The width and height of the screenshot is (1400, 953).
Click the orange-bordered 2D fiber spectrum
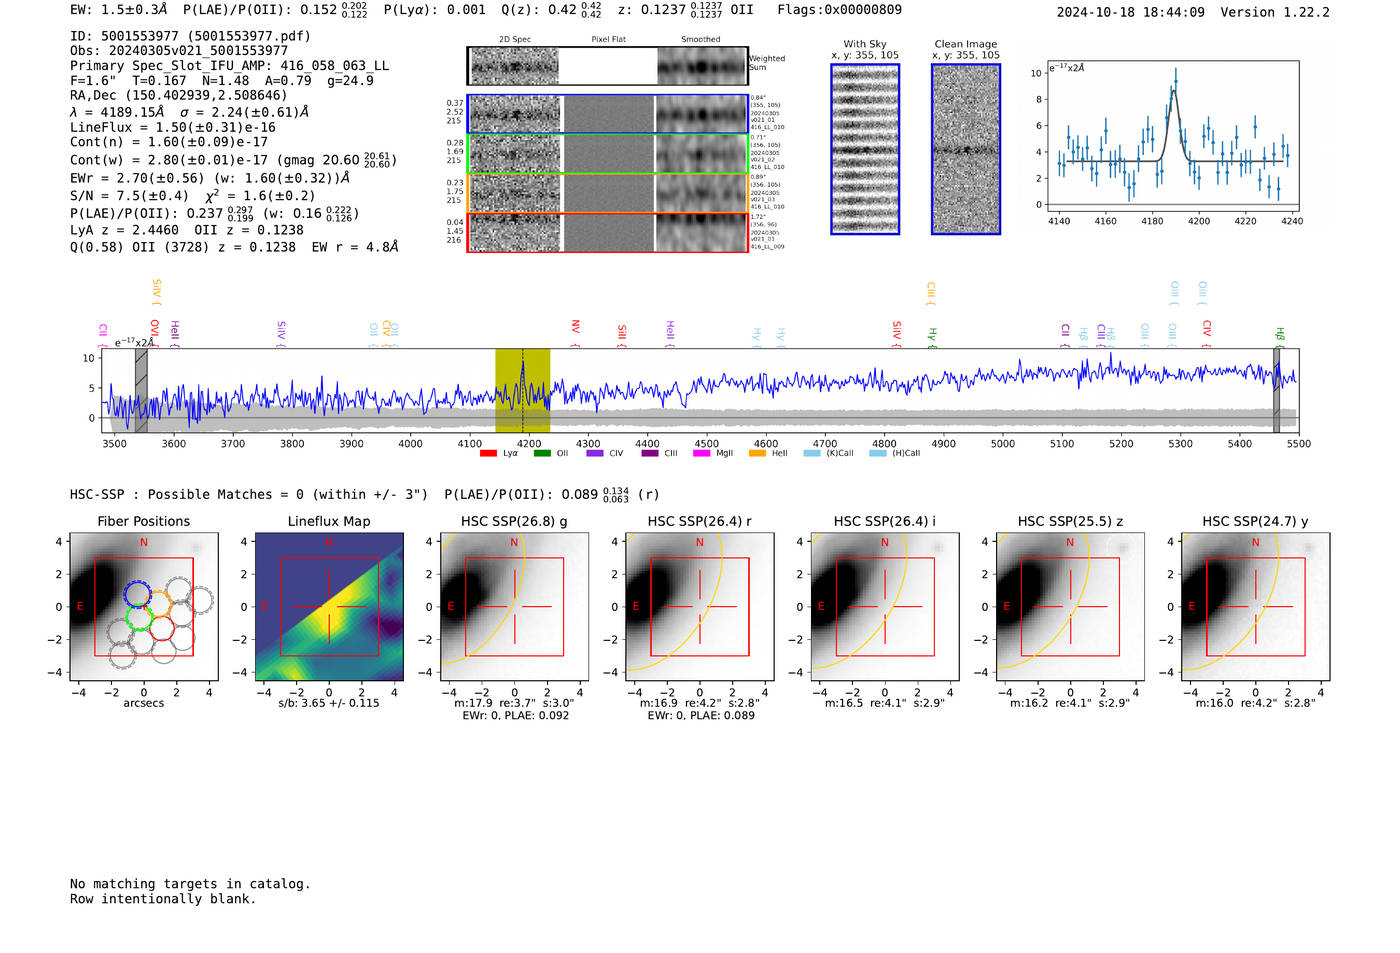pos(608,193)
